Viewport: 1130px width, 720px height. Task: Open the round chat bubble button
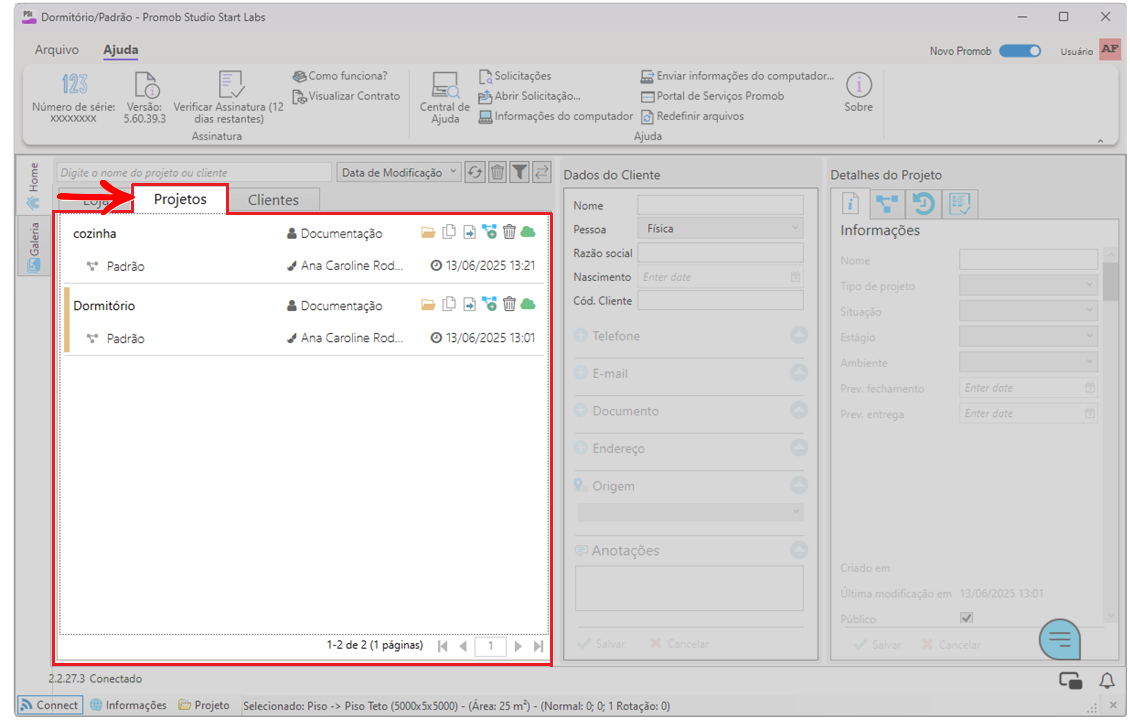coord(1059,639)
